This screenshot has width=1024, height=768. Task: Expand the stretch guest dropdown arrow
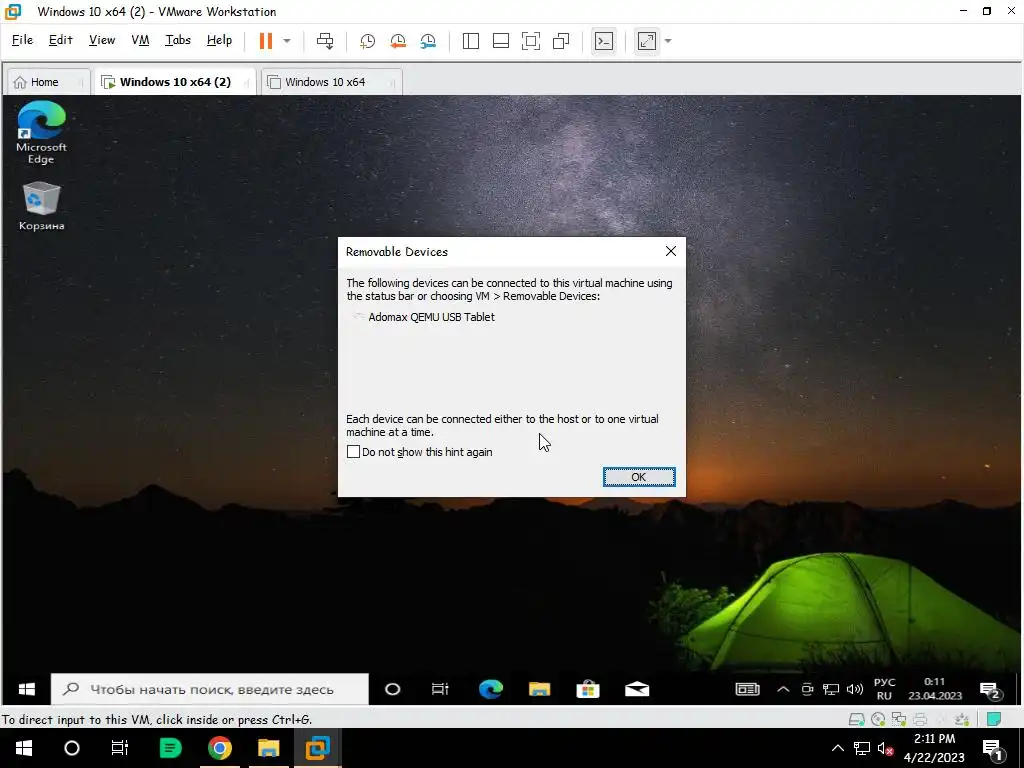[667, 41]
